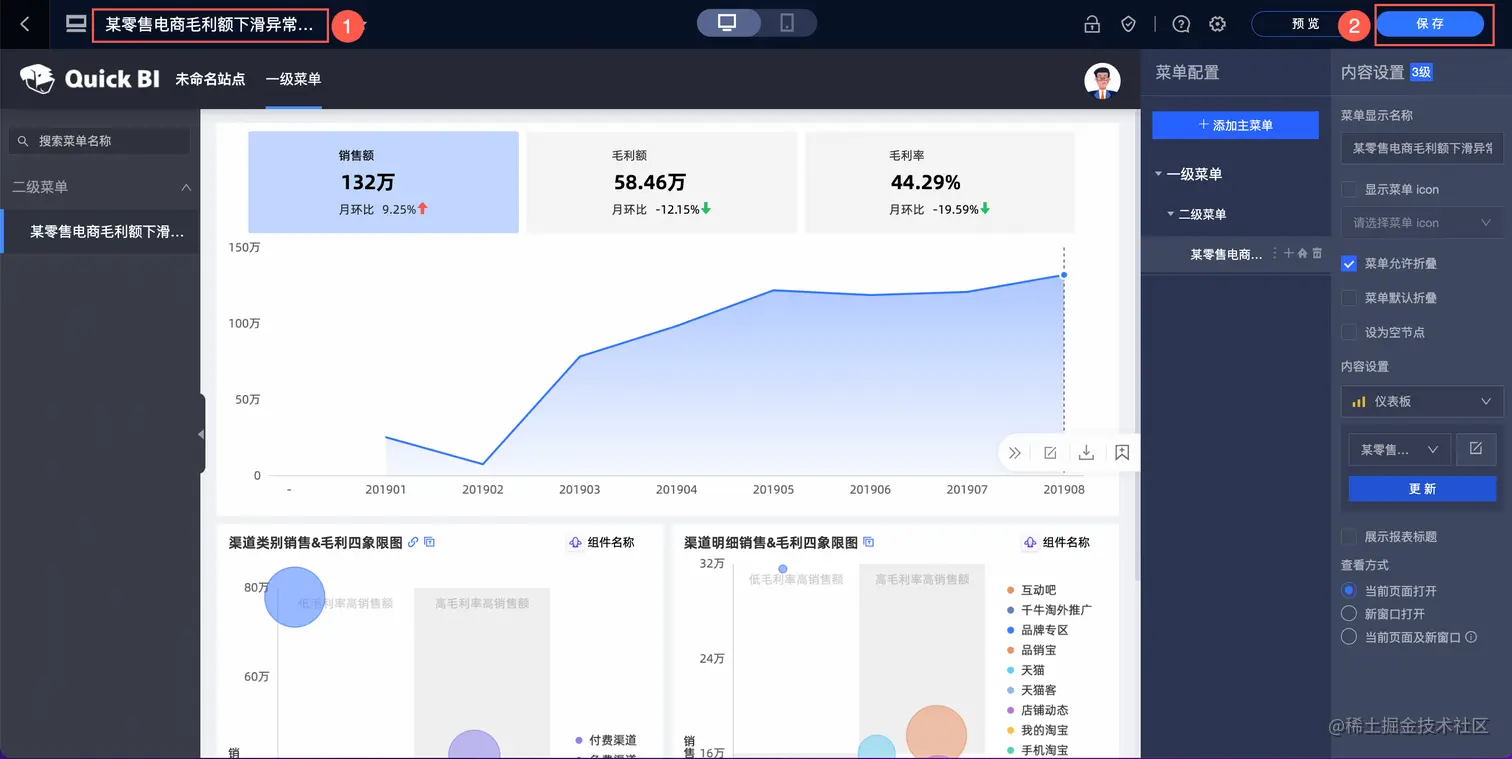The image size is (1512, 759).
Task: Collapse the 二级菜单 group in the left sidebar
Action: 186,187
